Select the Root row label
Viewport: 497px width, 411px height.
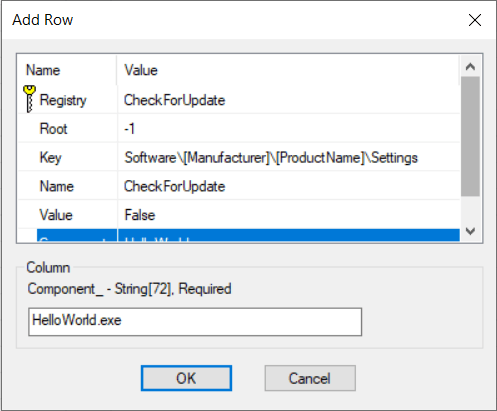pyautogui.click(x=53, y=129)
